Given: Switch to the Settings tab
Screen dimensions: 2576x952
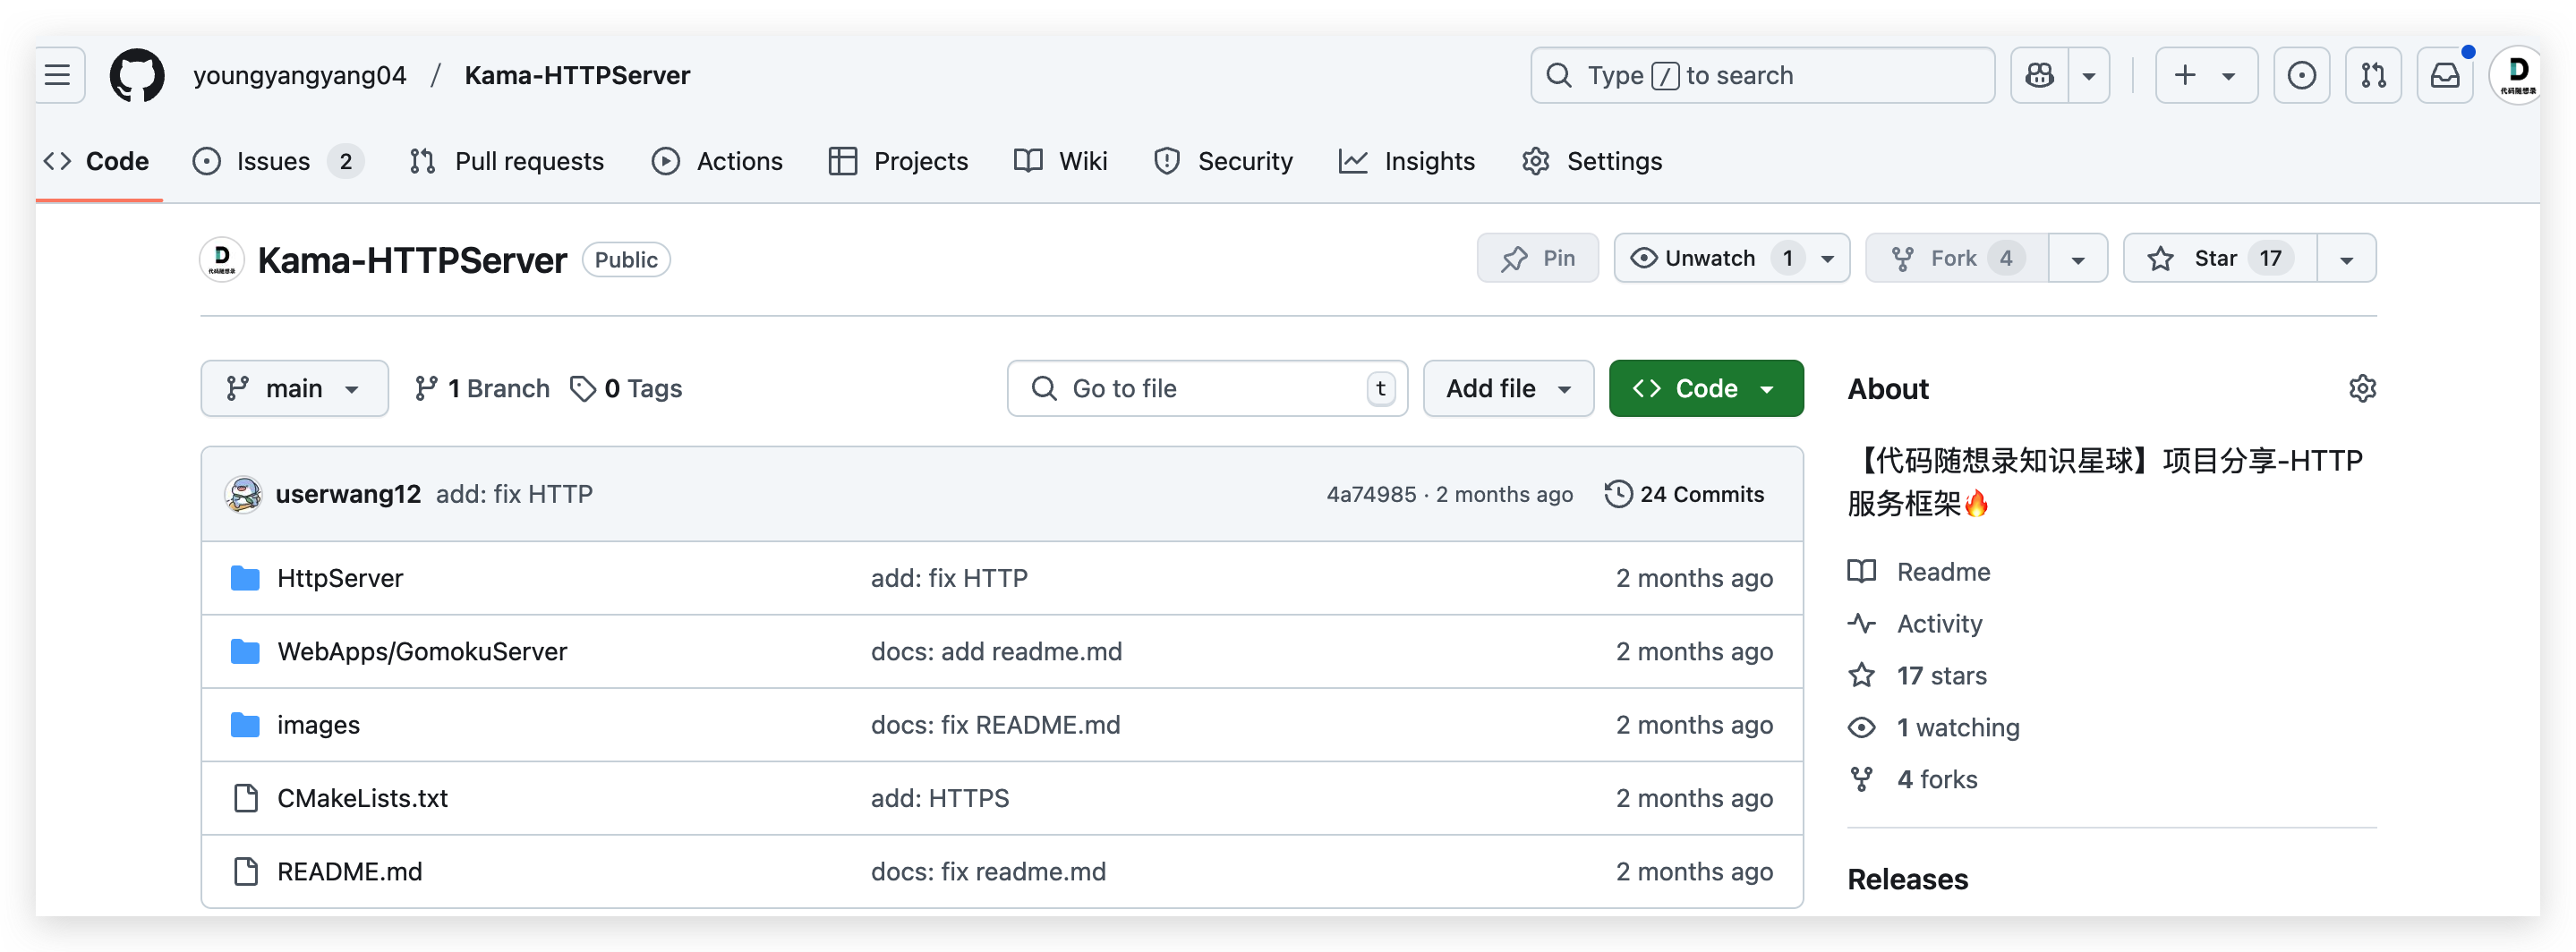Looking at the screenshot, I should 1592,161.
